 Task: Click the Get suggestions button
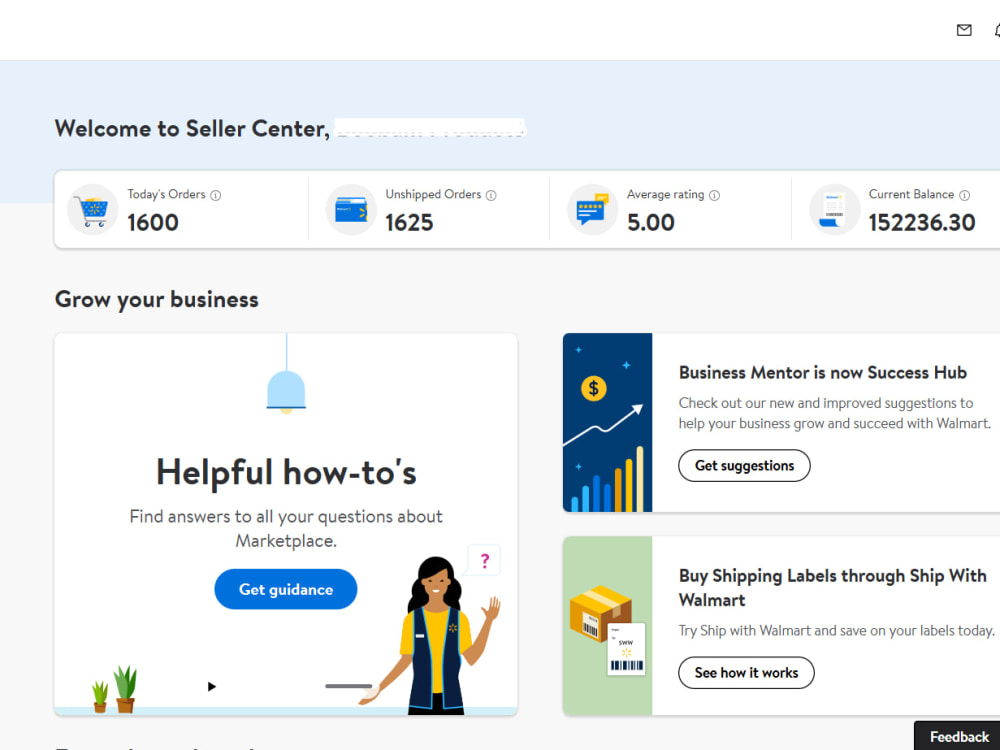[x=744, y=466]
